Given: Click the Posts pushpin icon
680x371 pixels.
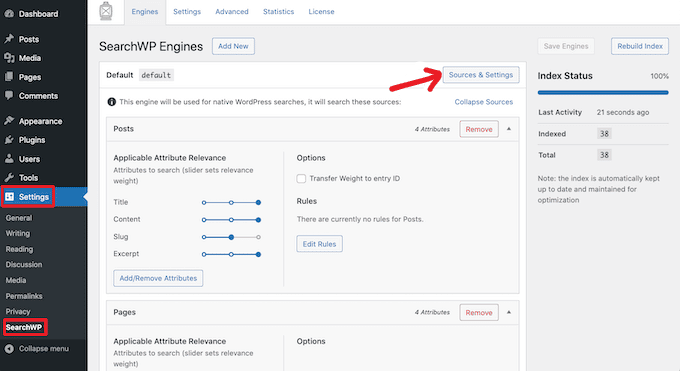Looking at the screenshot, I should (9, 39).
